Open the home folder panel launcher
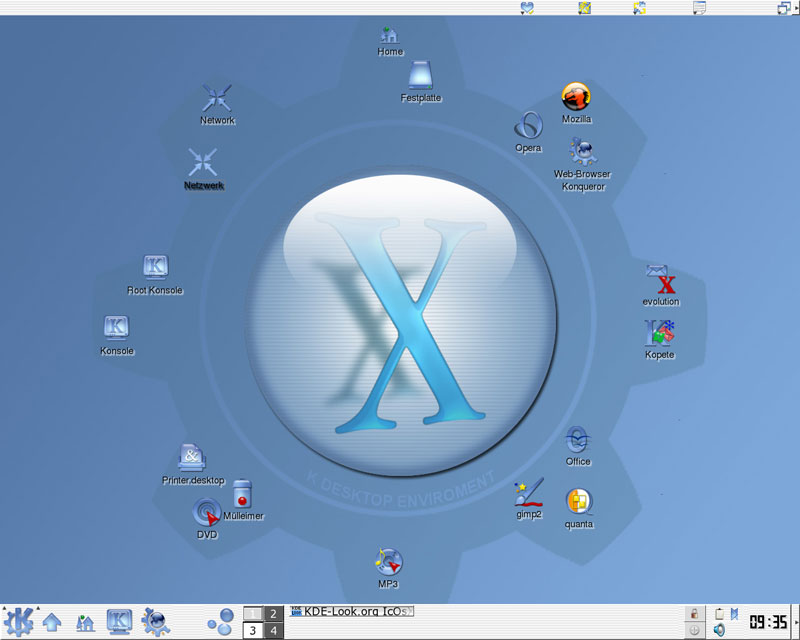Image resolution: width=800 pixels, height=640 pixels. (85, 623)
